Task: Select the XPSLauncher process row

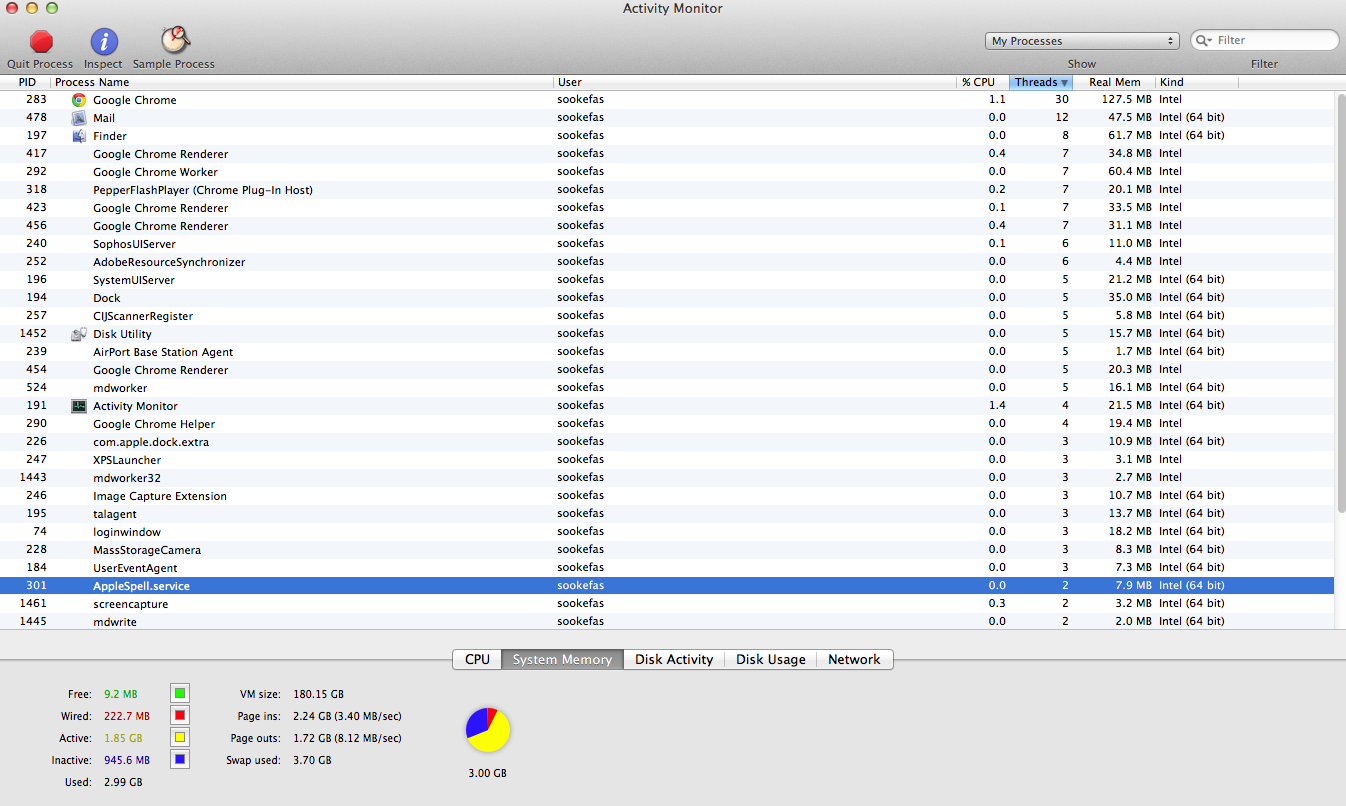Action: pyautogui.click(x=667, y=460)
